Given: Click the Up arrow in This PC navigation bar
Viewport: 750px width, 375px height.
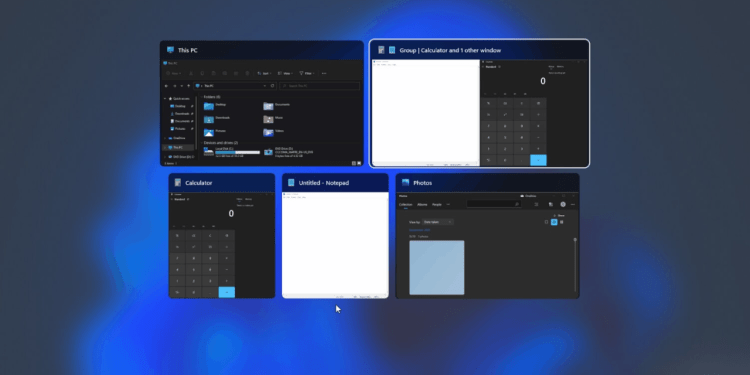Looking at the screenshot, I should pyautogui.click(x=188, y=86).
